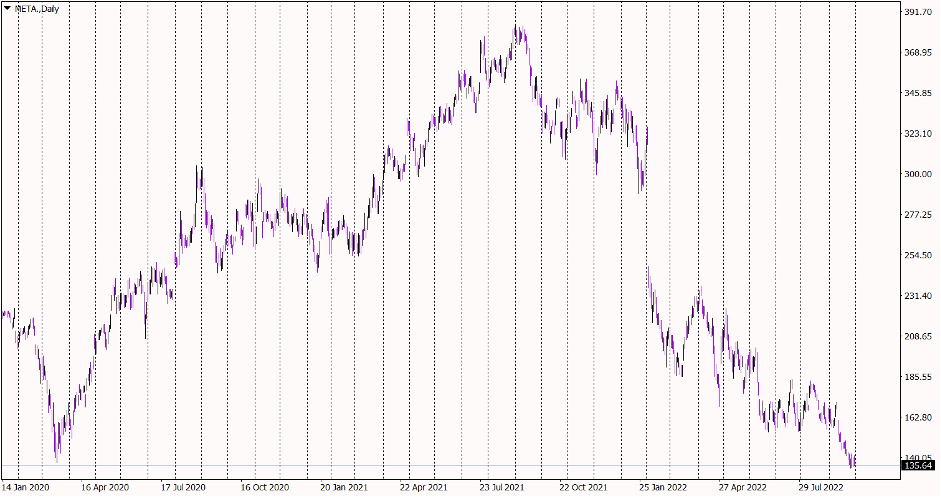Click the META.,Daily chart title
941x497 pixels.
(x=37, y=9)
